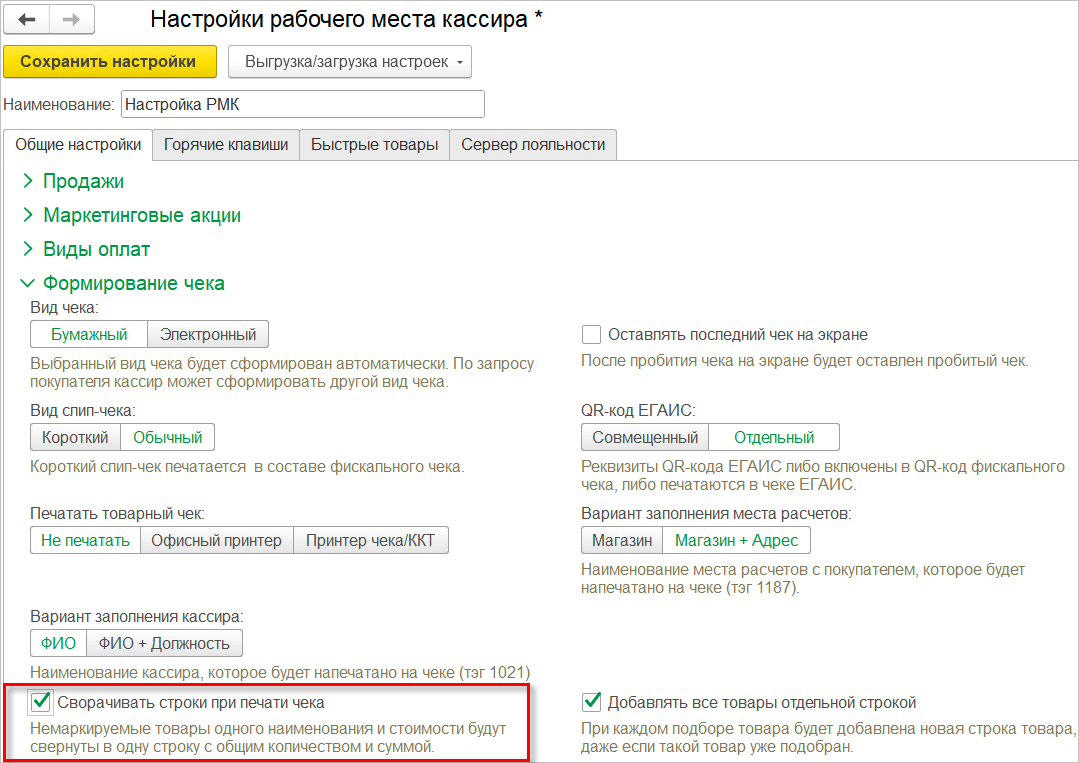Save settings with the yellow button
Viewport: 1079px width, 763px height.
[108, 61]
